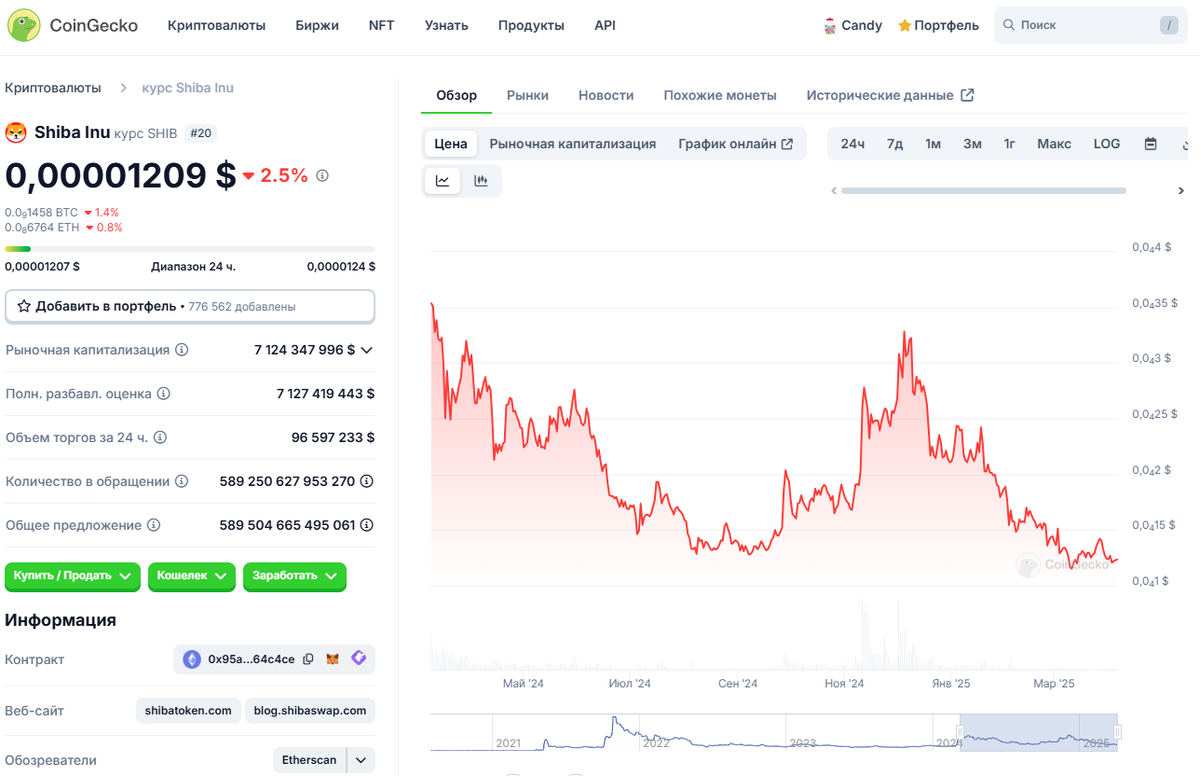Click the 2022 area in history navigator
Viewport: 1200px width, 776px height.
(x=656, y=743)
